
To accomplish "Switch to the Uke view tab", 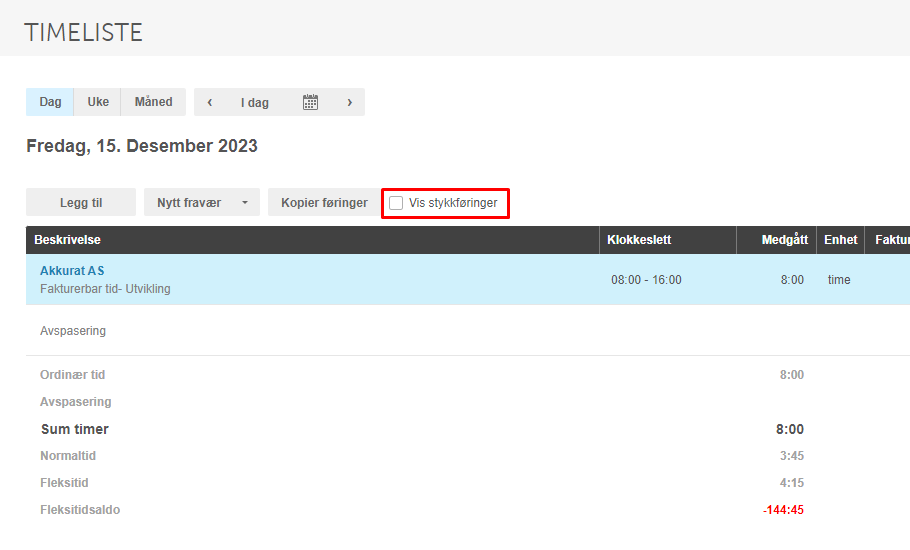I will click(x=98, y=102).
